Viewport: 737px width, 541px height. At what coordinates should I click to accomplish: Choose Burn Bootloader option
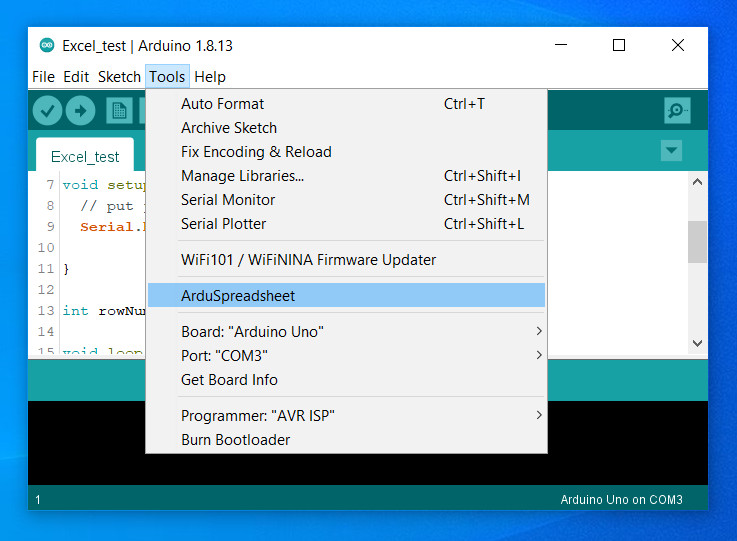point(236,439)
